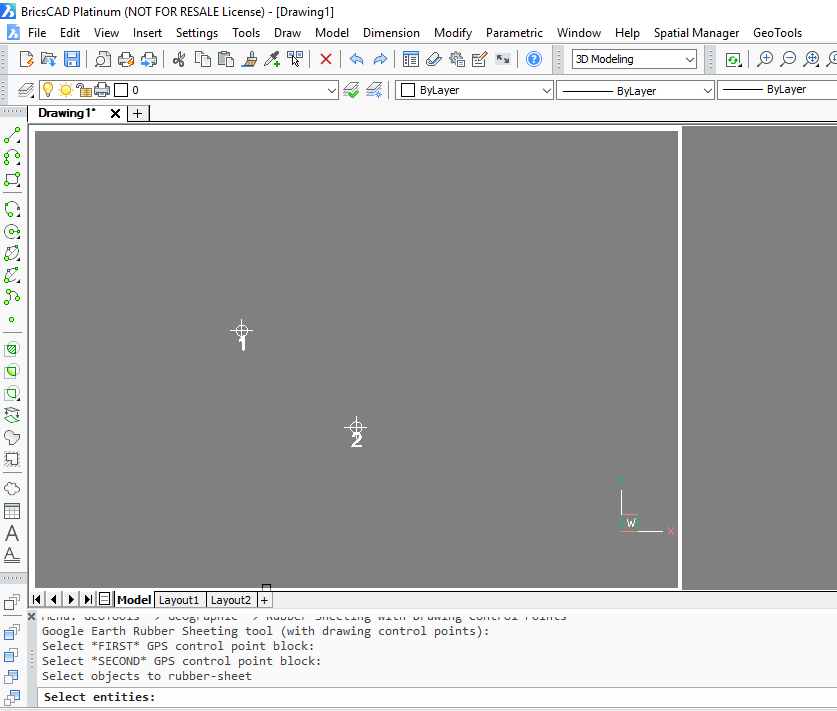Open the ByLayer color dropdown swatch
This screenshot has height=711, width=837.
[x=475, y=90]
